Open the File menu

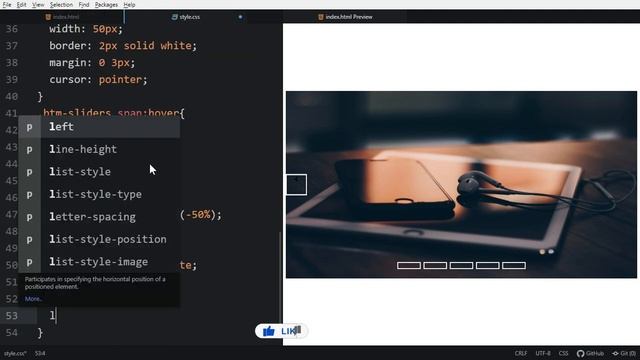[x=7, y=4]
